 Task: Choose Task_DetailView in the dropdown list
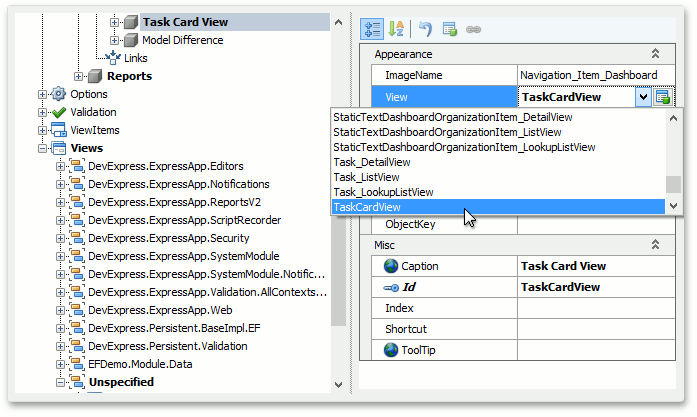coord(498,162)
